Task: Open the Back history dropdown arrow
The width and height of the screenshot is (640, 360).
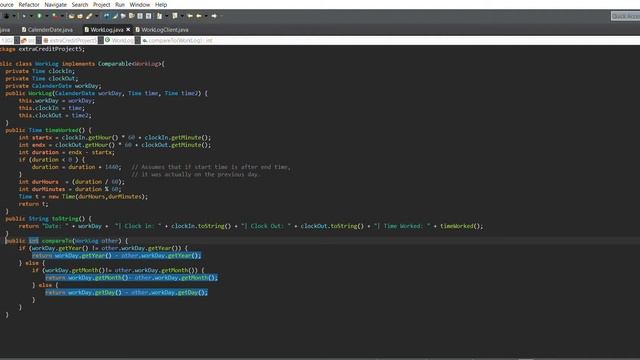Action: tap(206, 16)
